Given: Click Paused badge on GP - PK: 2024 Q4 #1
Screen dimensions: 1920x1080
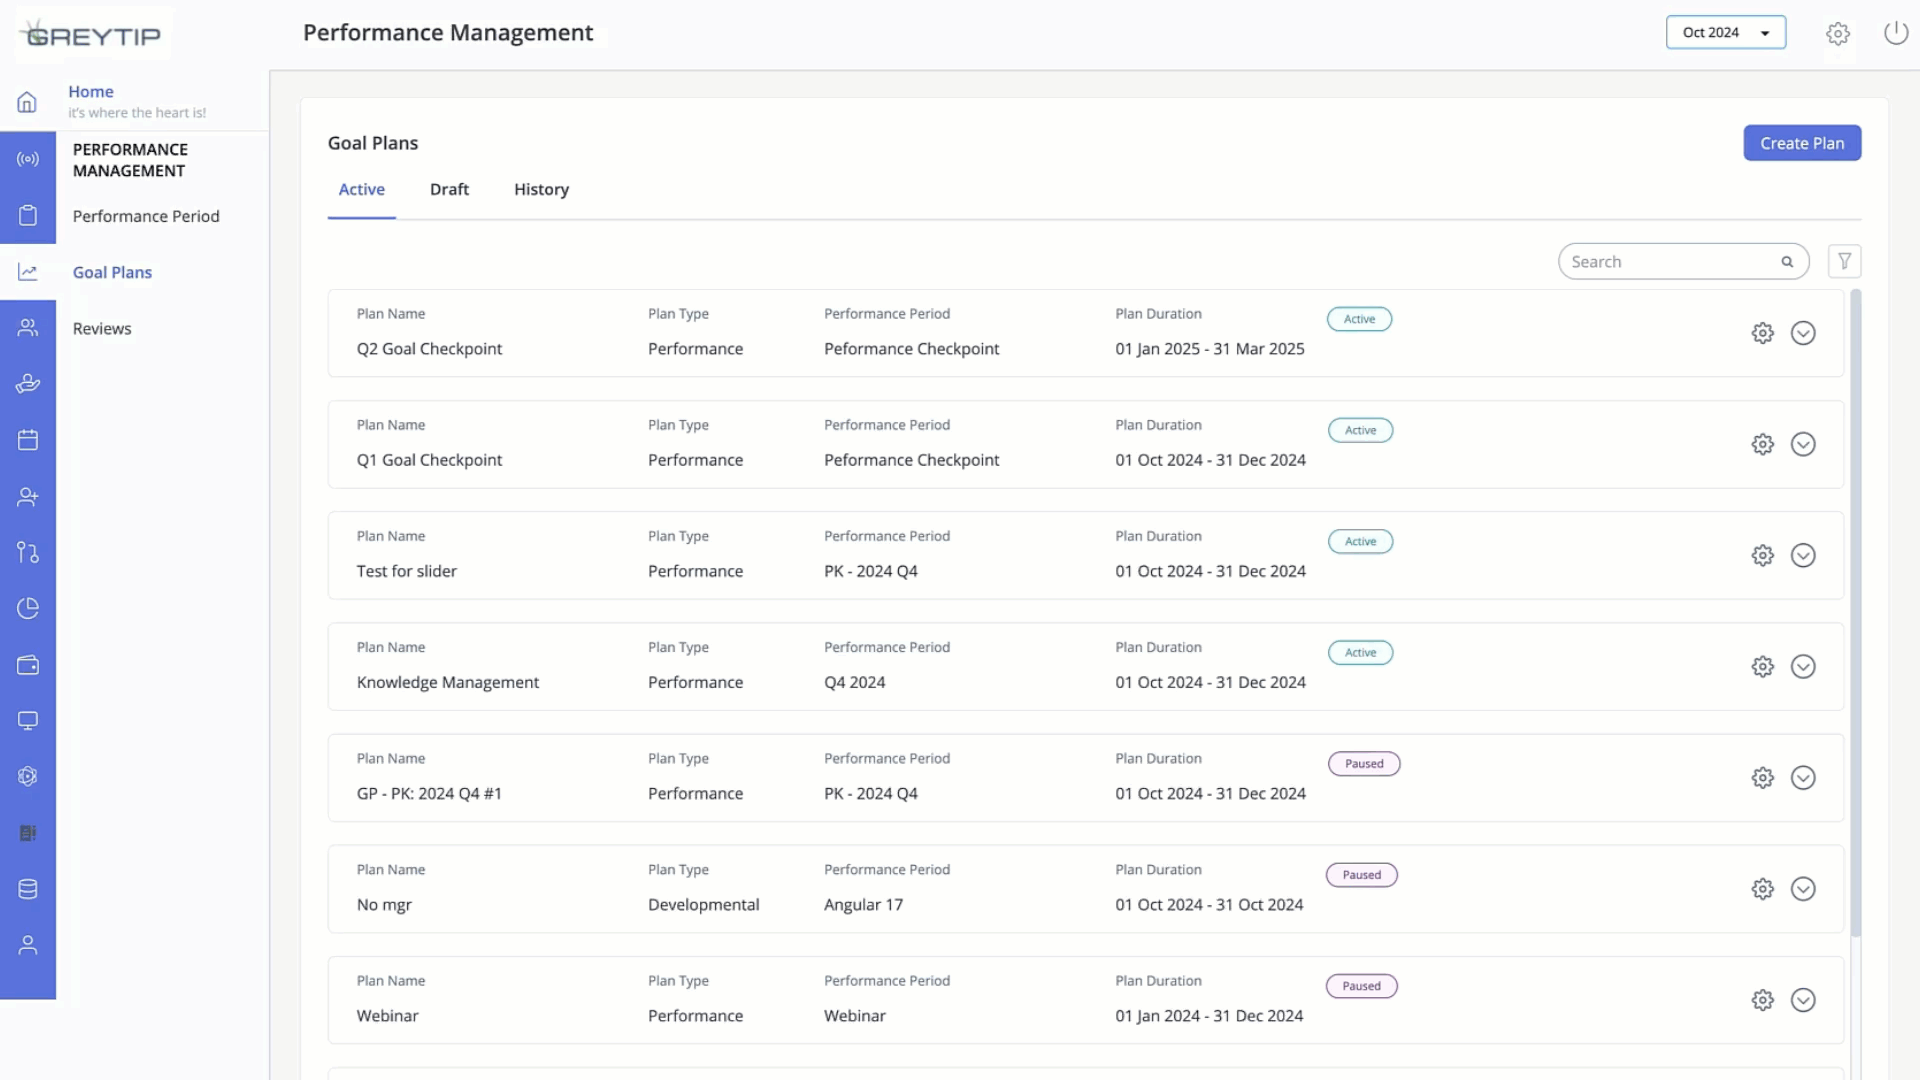Looking at the screenshot, I should (x=1364, y=764).
